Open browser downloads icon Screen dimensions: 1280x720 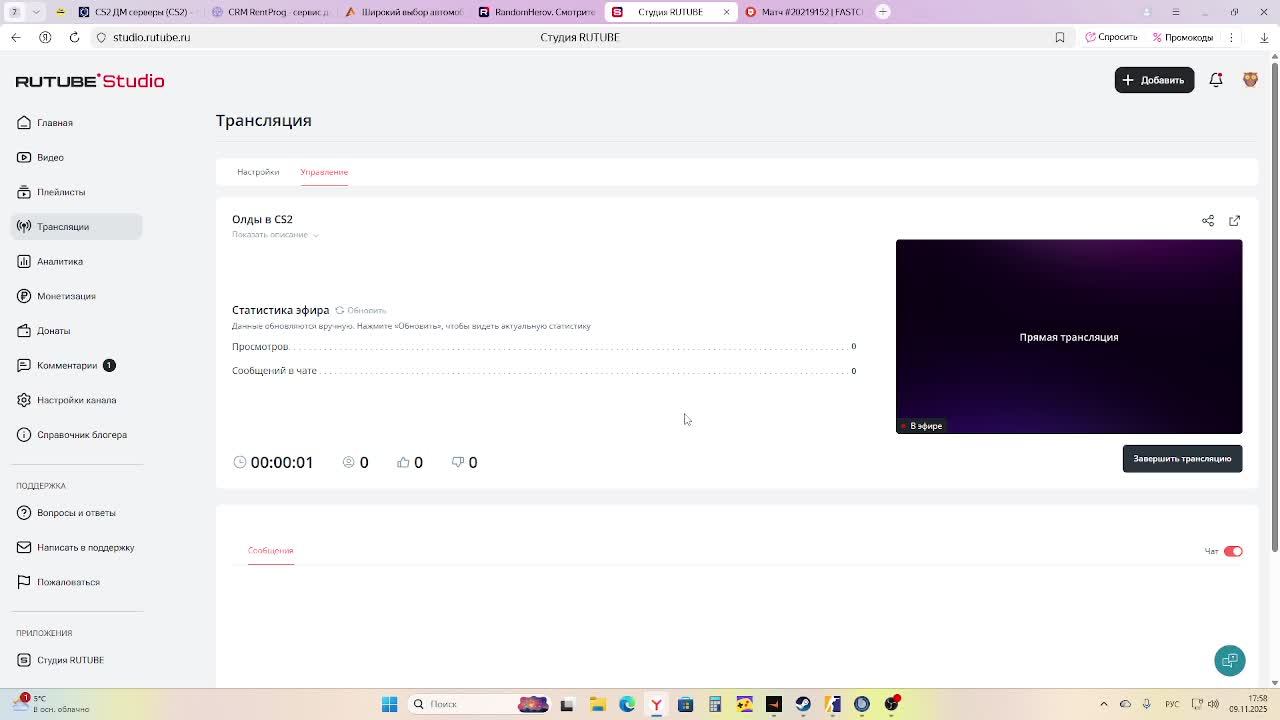coord(1264,37)
